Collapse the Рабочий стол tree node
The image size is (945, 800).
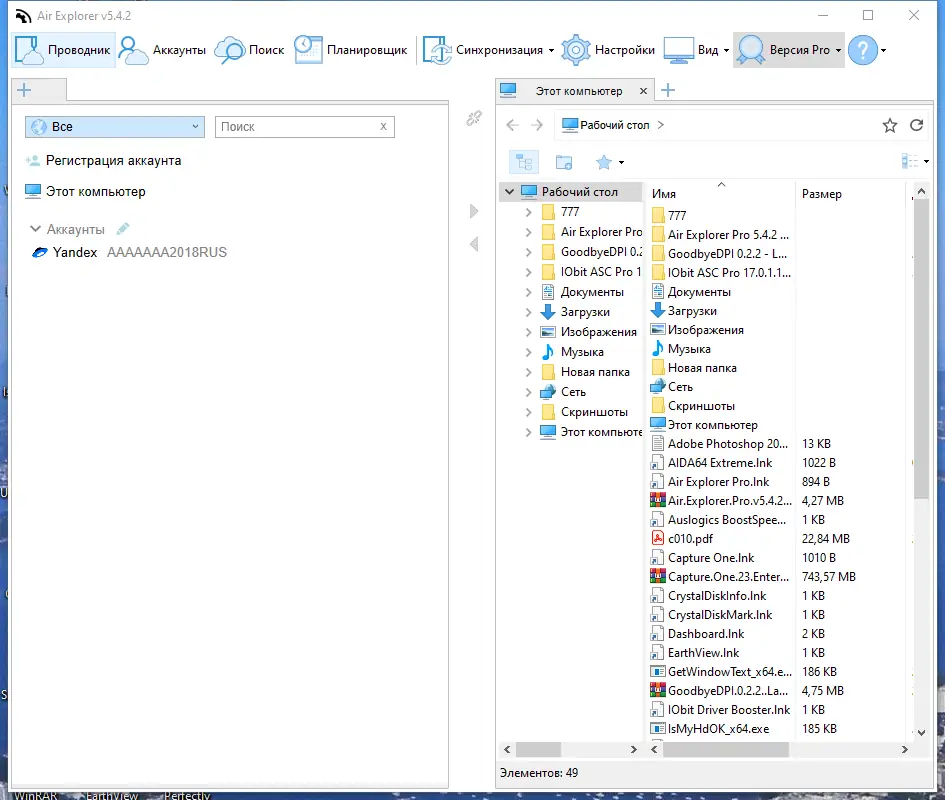click(509, 192)
